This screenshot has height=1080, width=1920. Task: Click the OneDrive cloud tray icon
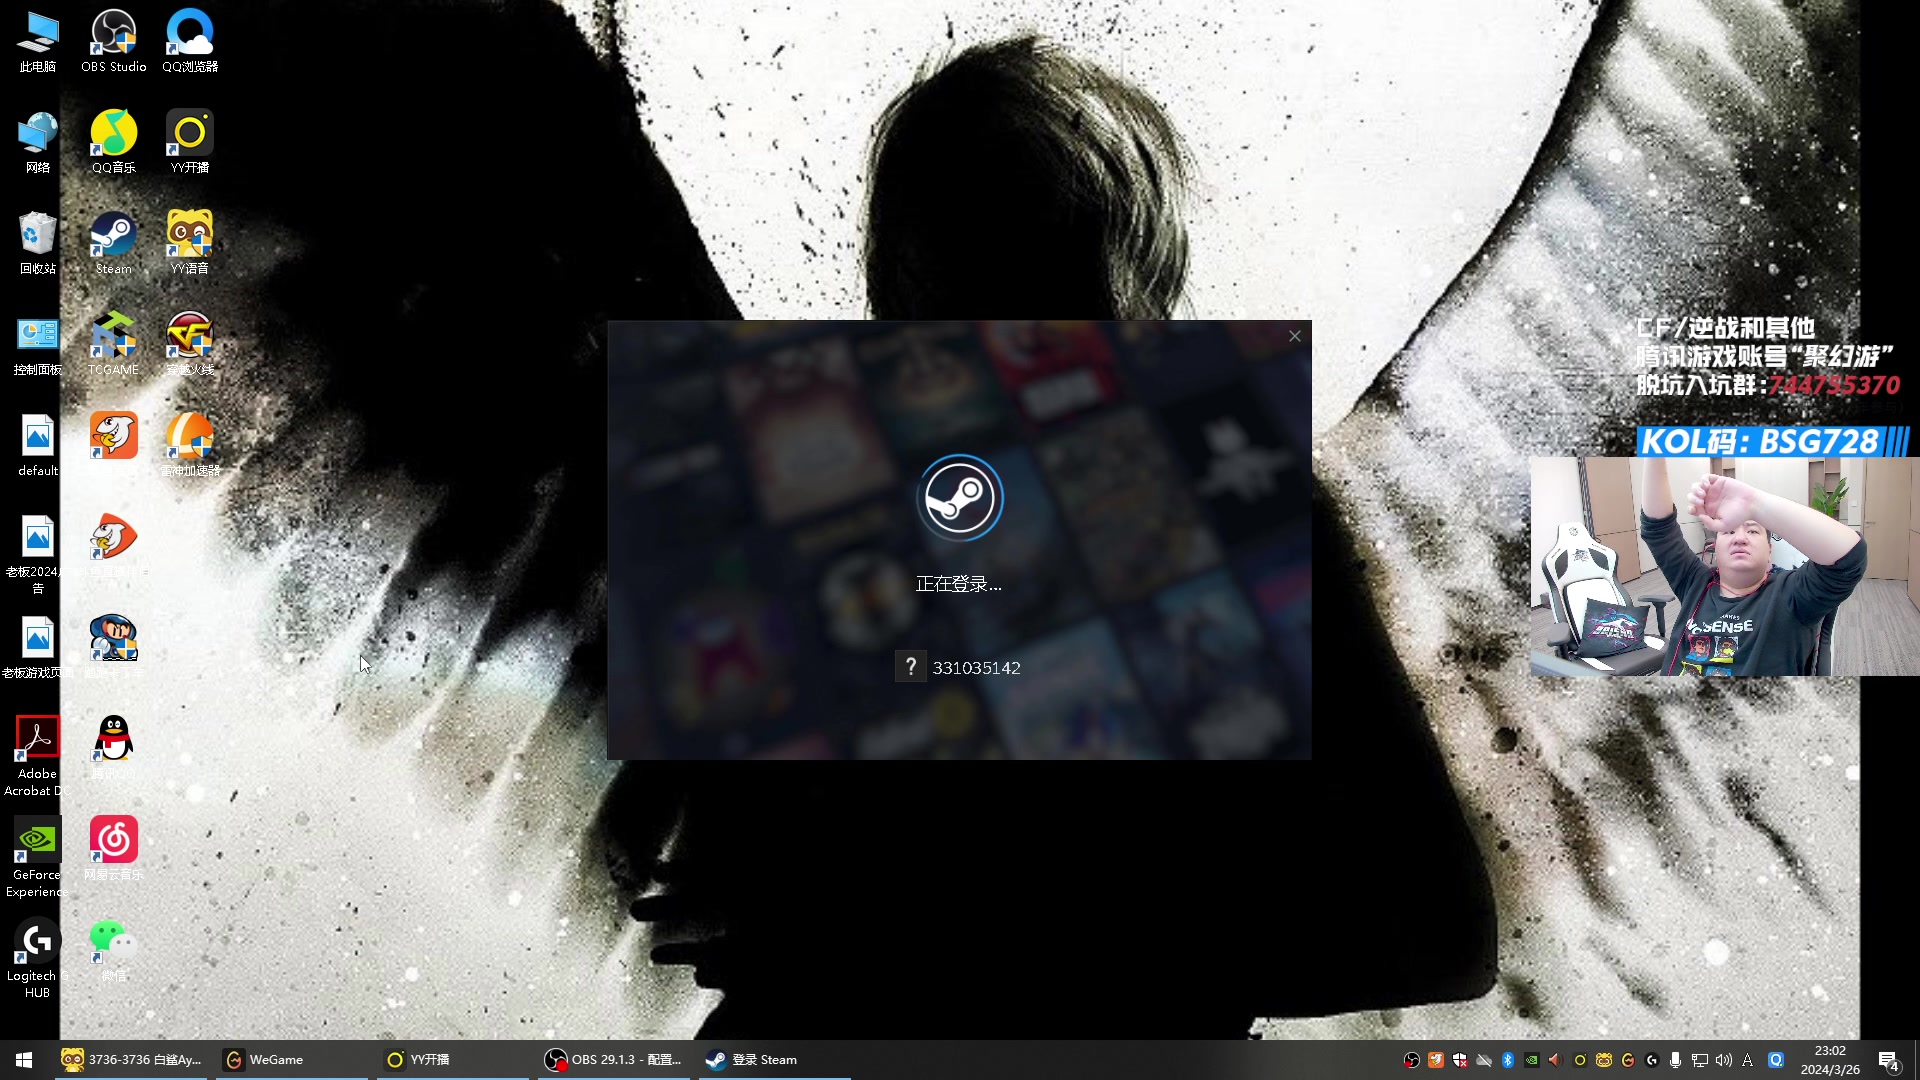click(1484, 1060)
